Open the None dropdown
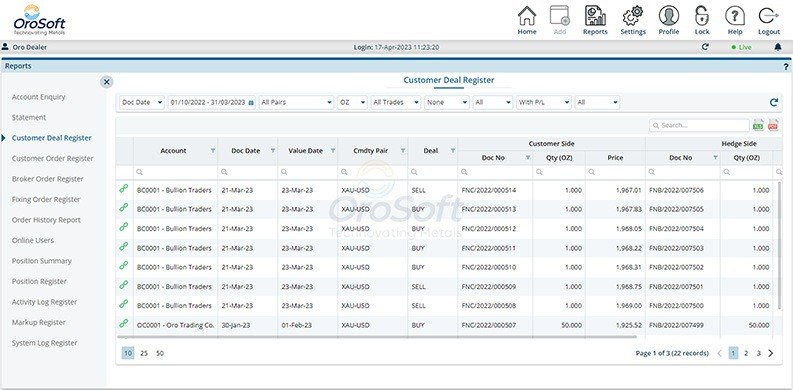The width and height of the screenshot is (793, 390). pyautogui.click(x=447, y=102)
